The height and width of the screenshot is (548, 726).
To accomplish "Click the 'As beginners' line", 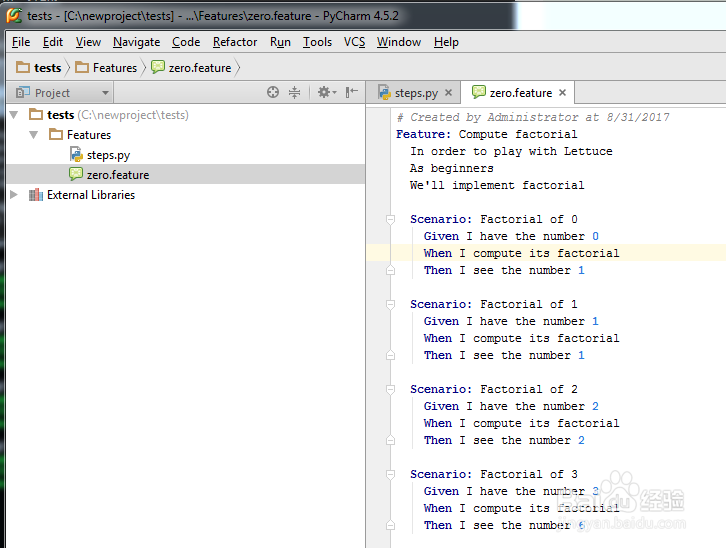I will (x=451, y=168).
